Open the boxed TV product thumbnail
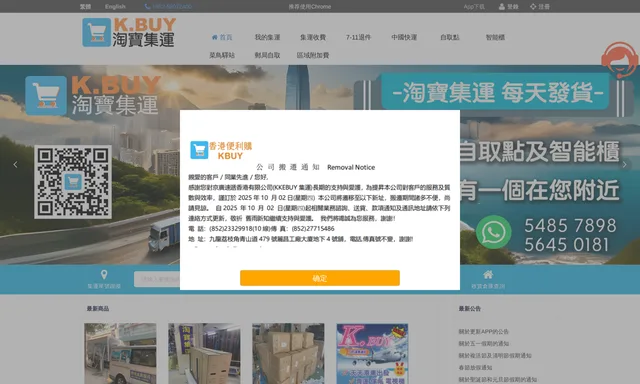The width and height of the screenshot is (640, 384). pos(204,353)
